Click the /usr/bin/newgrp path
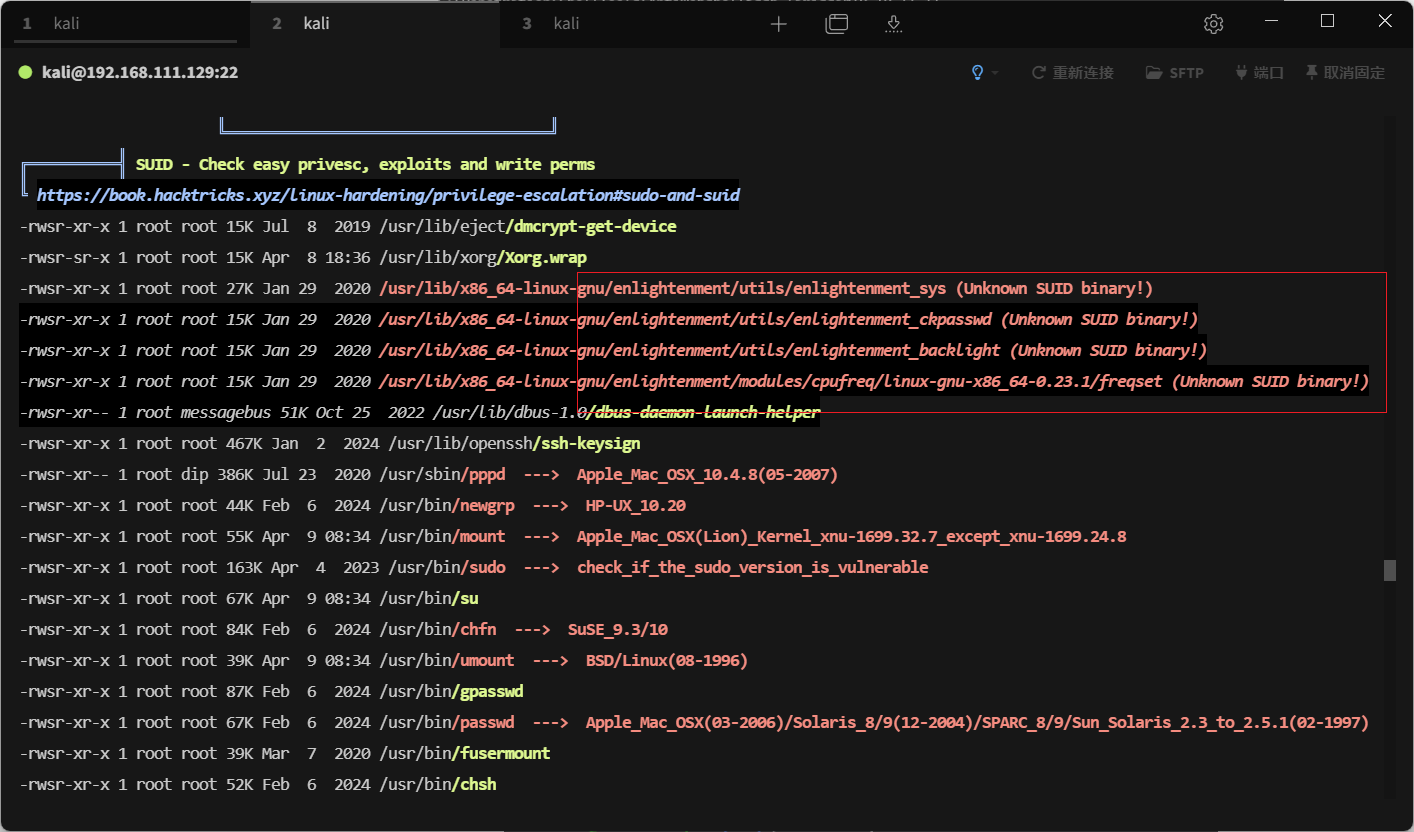1414x832 pixels. 447,506
